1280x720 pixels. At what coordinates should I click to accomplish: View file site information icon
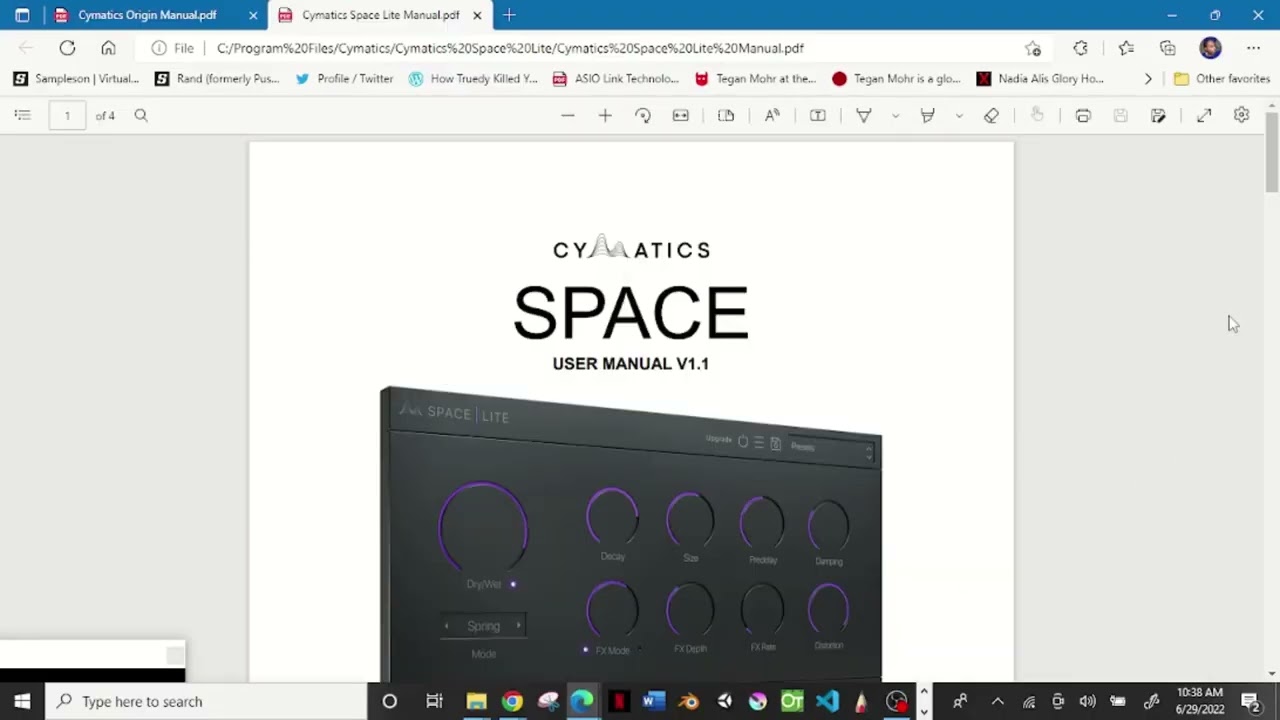coord(159,48)
